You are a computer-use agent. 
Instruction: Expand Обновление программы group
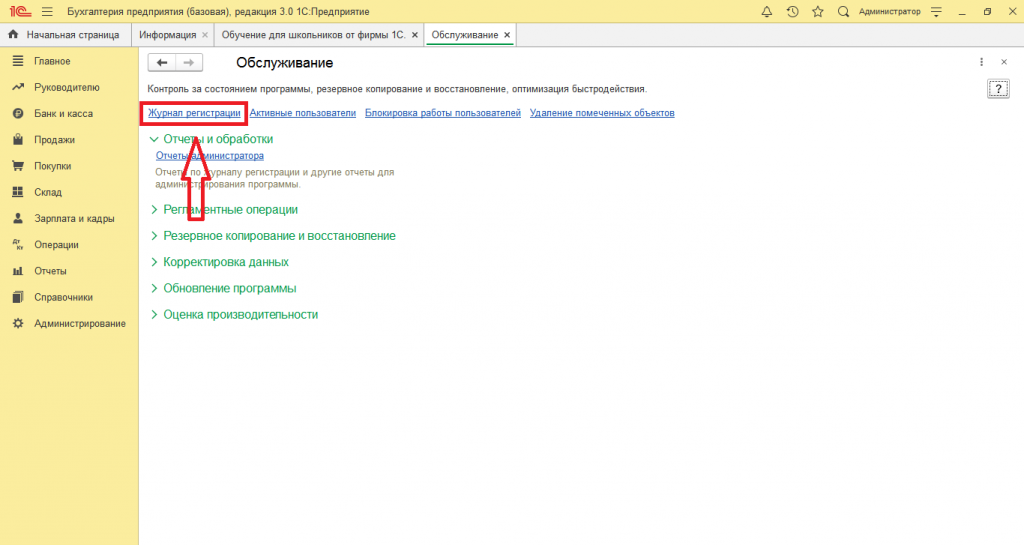(154, 288)
